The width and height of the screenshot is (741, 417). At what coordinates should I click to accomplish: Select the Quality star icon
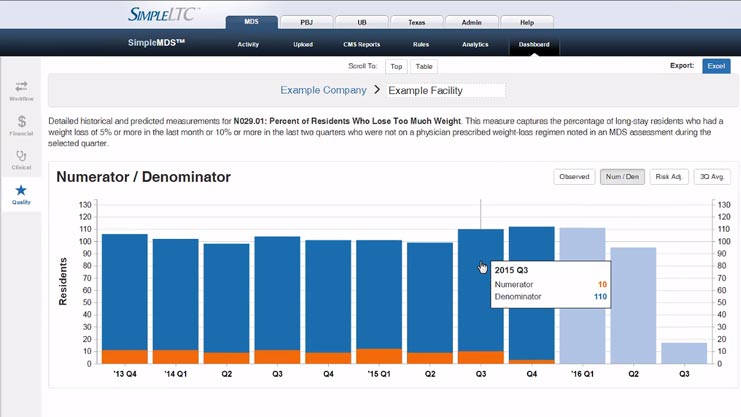pos(21,194)
